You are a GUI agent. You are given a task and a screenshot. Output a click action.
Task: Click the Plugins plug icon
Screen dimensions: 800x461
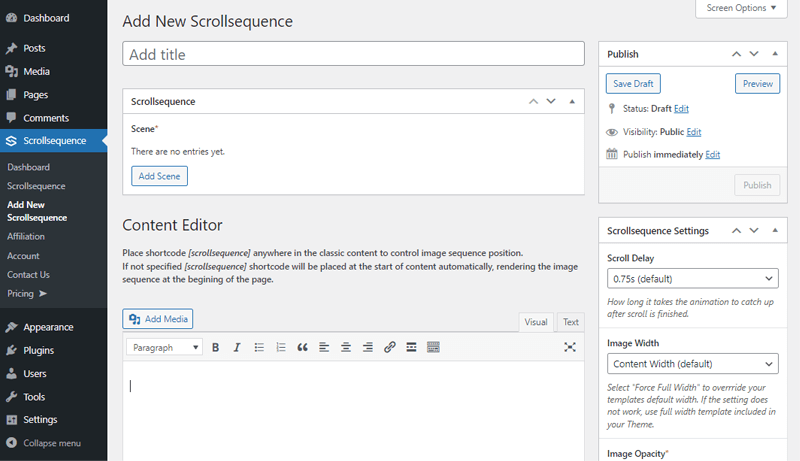11,350
